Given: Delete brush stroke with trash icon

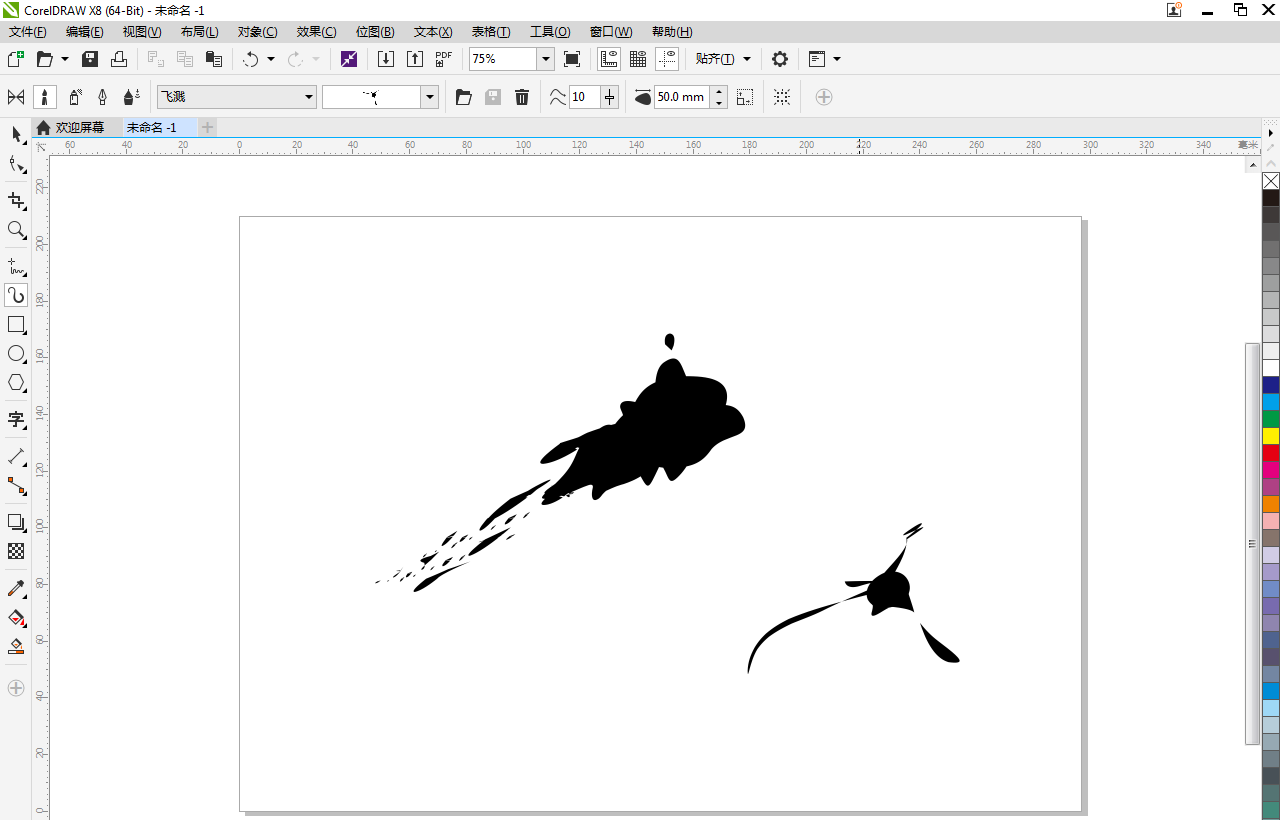Looking at the screenshot, I should (x=522, y=97).
